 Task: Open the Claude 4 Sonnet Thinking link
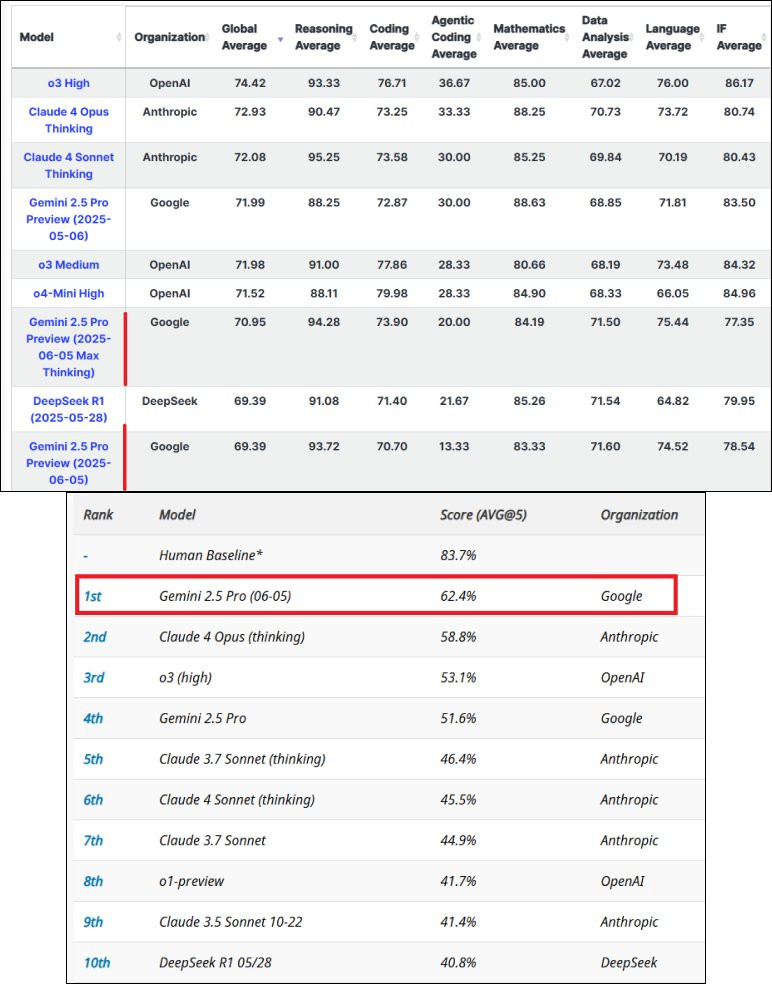point(68,166)
